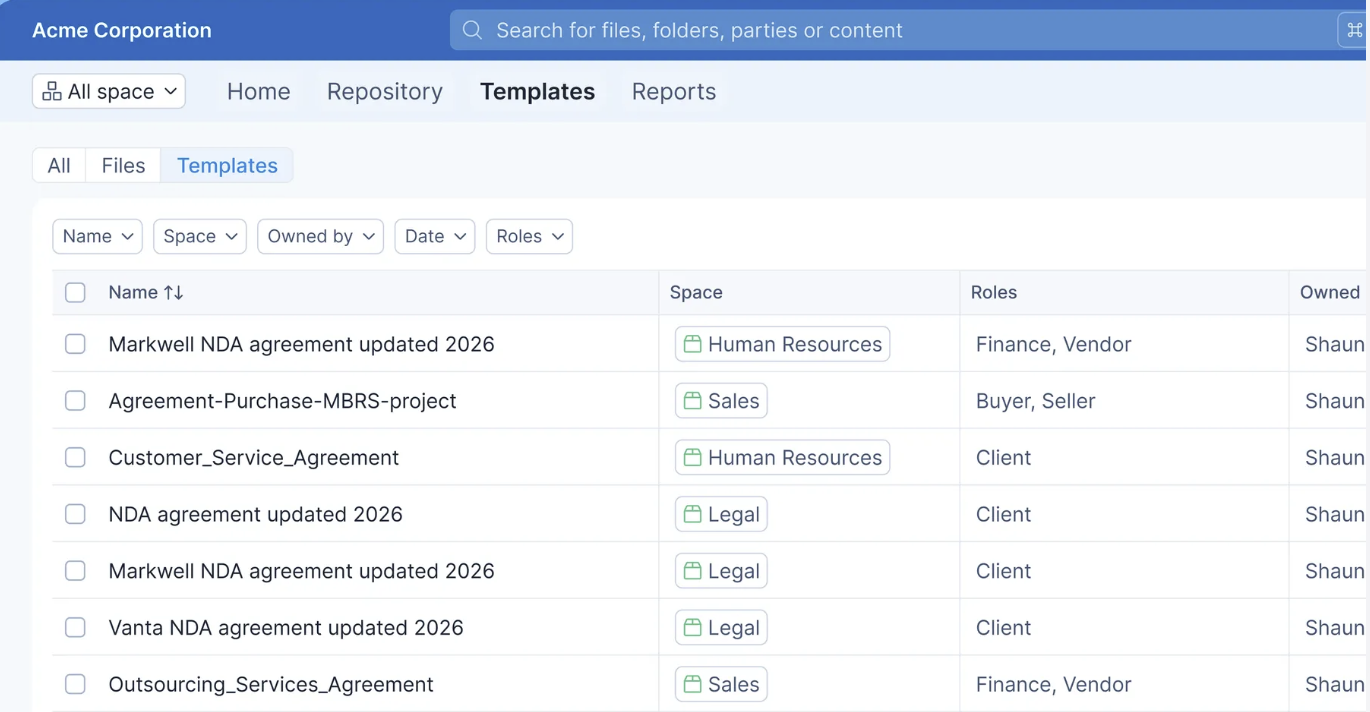
Task: Click the Legal icon in NDA agreement row
Action: [x=692, y=514]
